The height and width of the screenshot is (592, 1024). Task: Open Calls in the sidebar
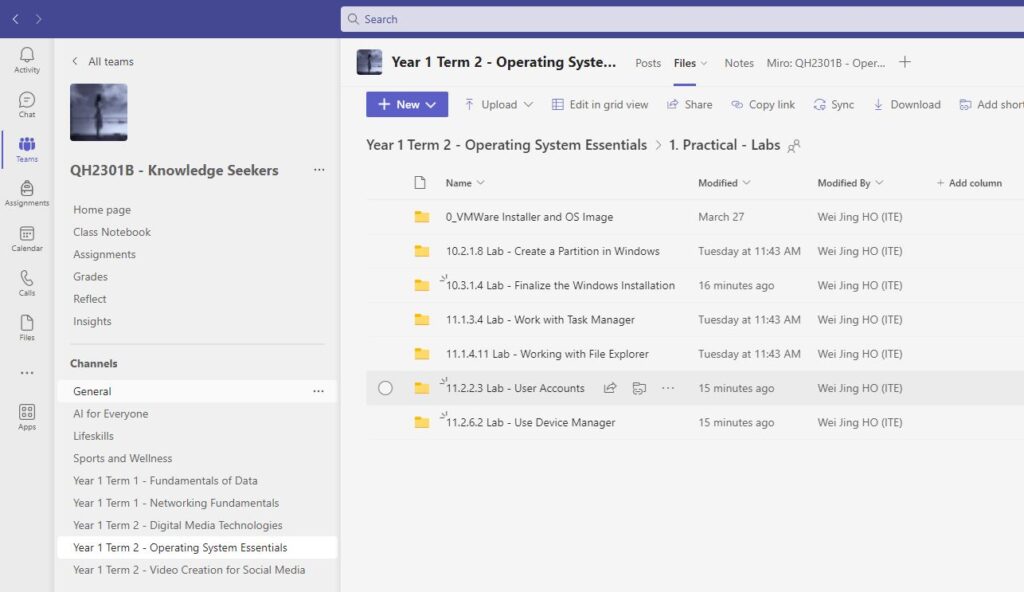coord(27,283)
